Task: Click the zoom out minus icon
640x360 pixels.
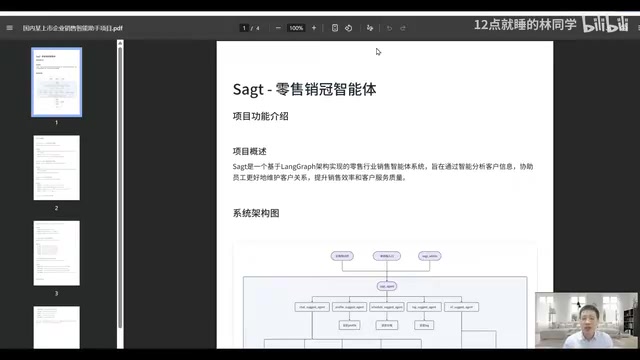Action: coord(278,28)
